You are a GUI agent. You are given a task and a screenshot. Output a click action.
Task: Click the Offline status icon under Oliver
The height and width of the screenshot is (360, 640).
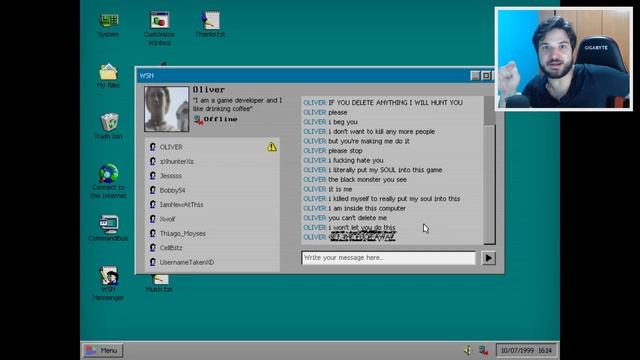[x=198, y=120]
